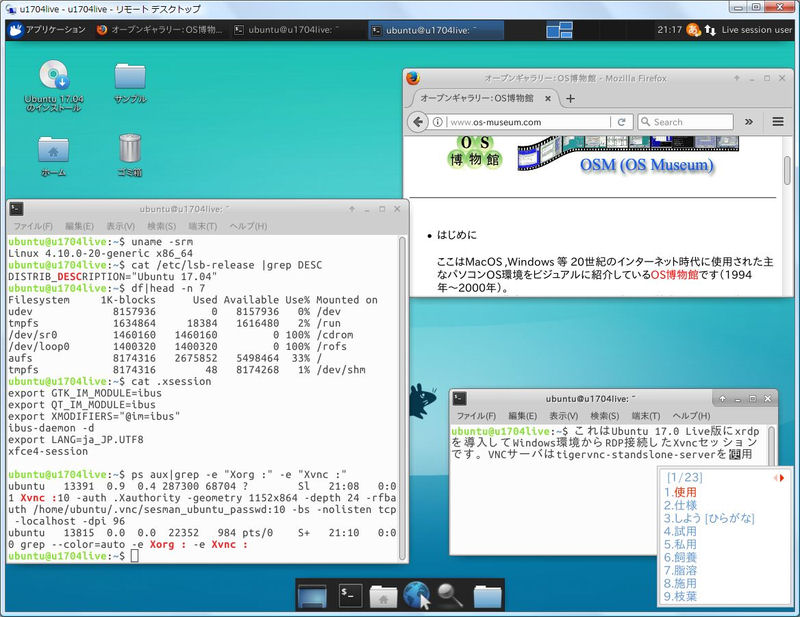Select the Ubuntu 17.04 install desktop icon

click(x=54, y=86)
